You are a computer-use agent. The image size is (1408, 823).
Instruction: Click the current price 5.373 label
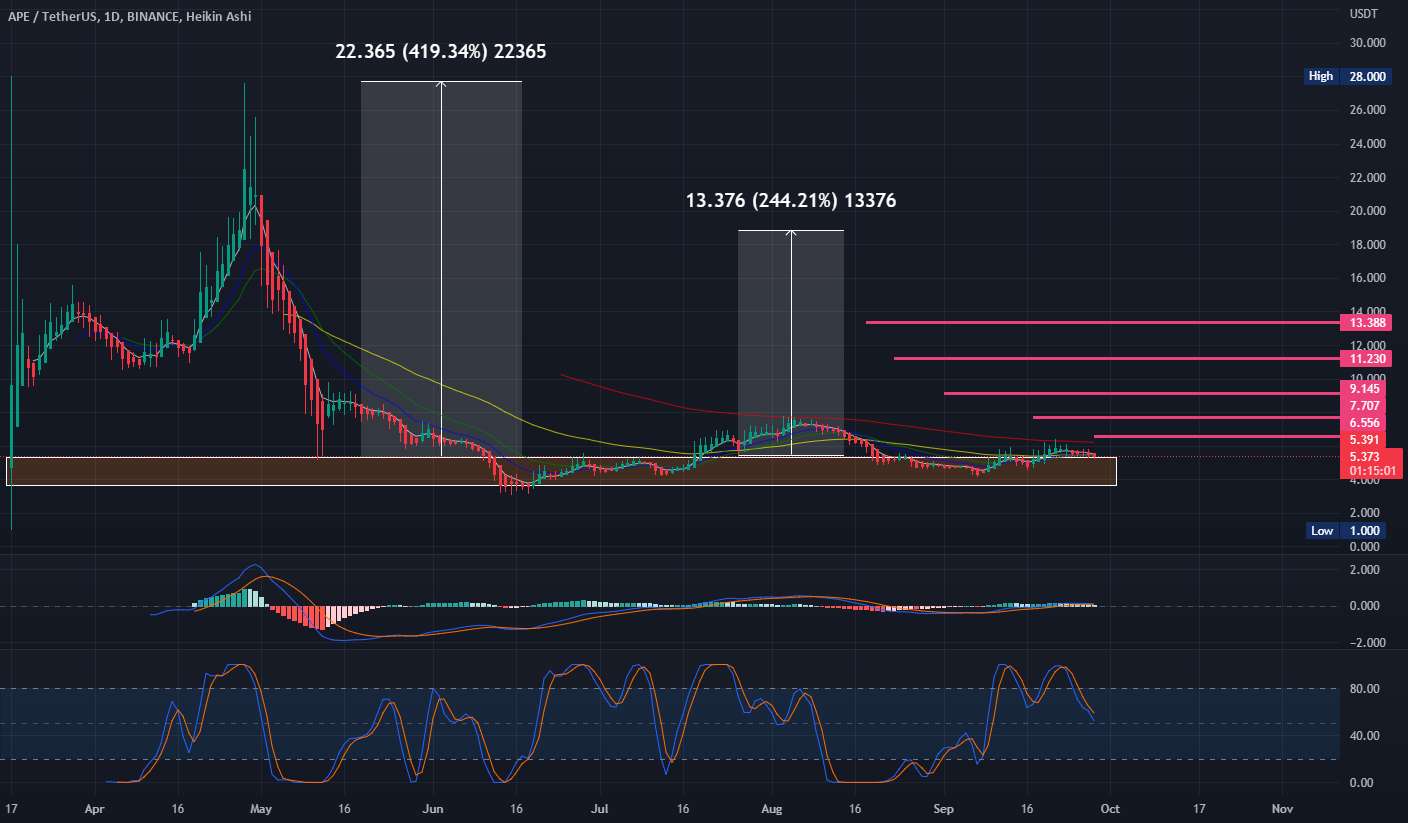point(1366,456)
